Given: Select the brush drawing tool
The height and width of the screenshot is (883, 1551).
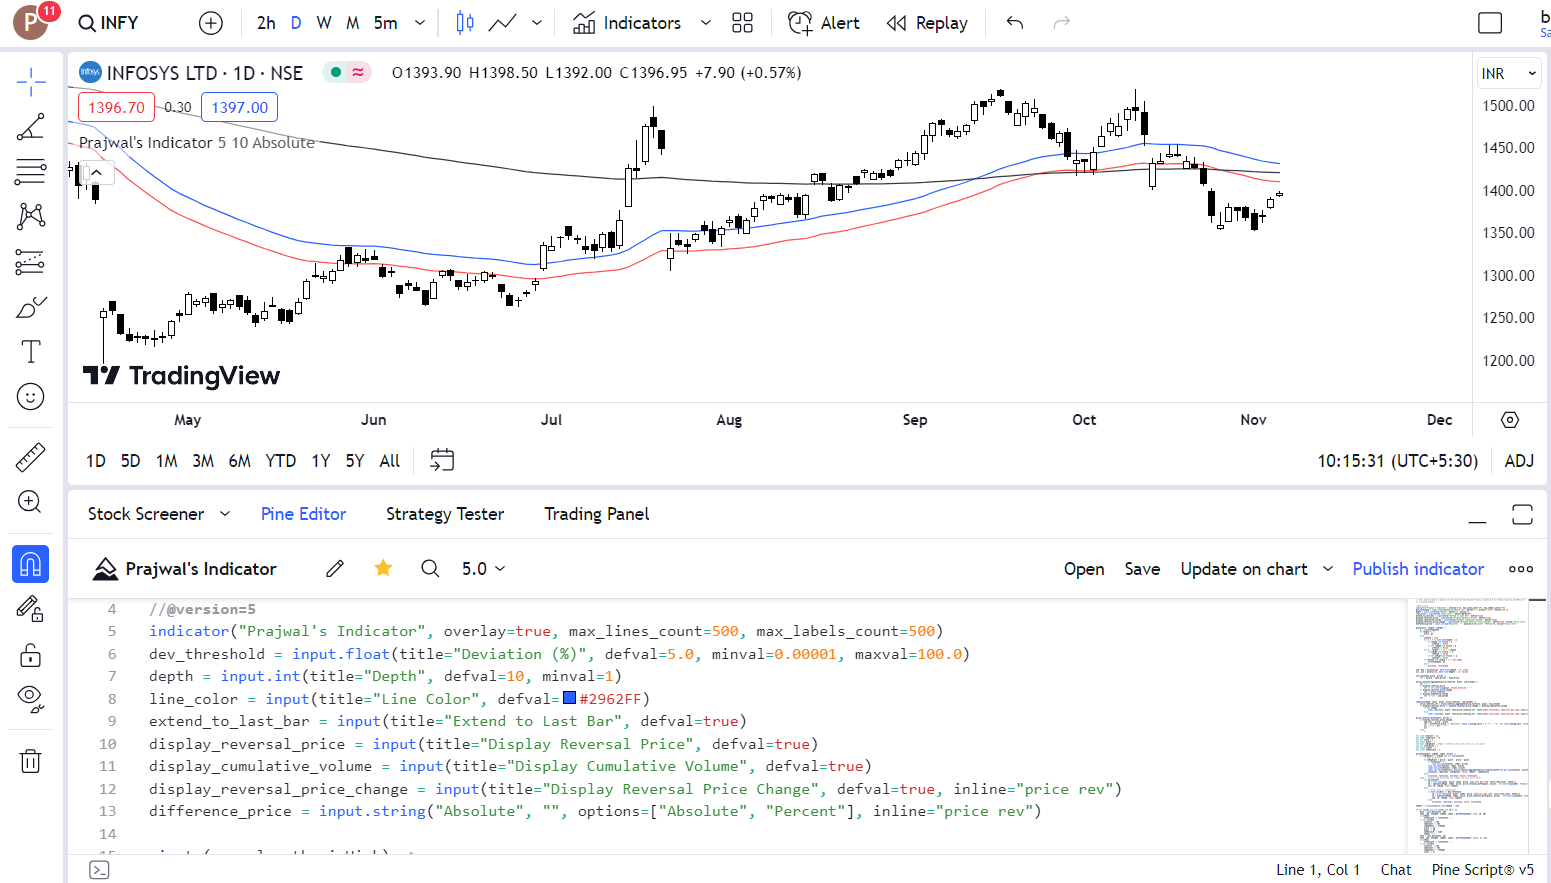Looking at the screenshot, I should click(x=31, y=307).
